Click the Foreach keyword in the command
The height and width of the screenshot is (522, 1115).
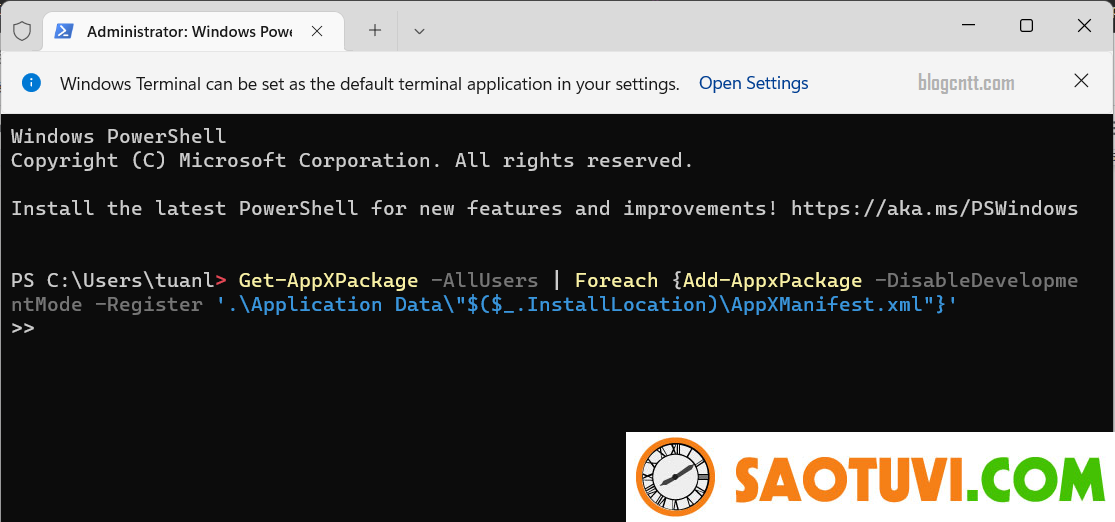click(617, 280)
